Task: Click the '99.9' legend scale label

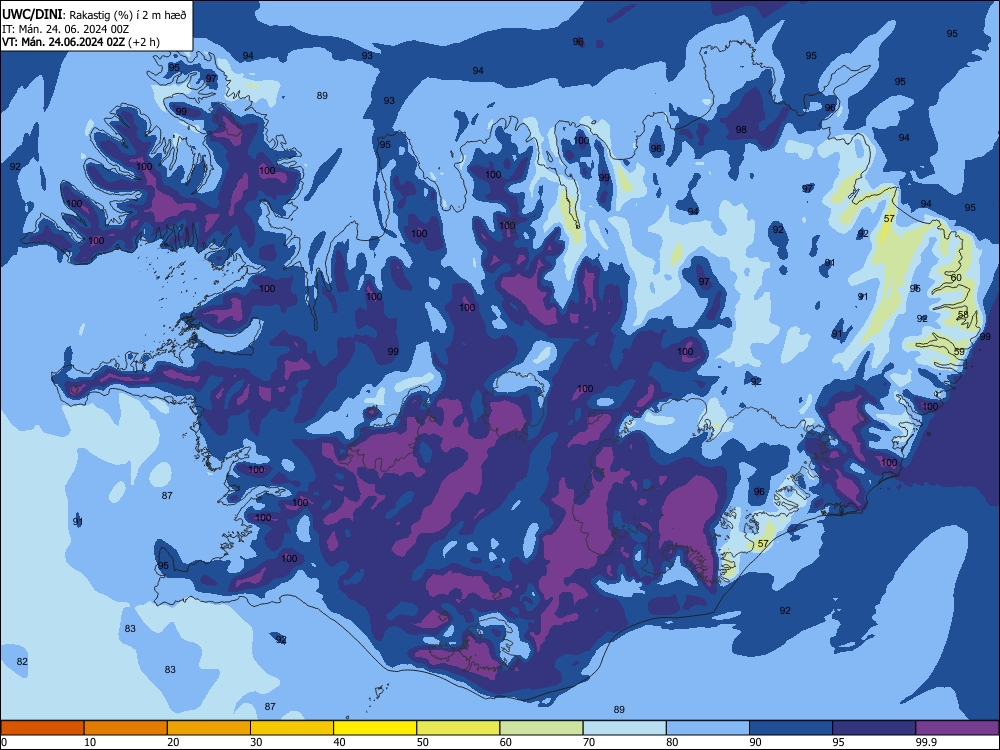Action: (x=925, y=742)
